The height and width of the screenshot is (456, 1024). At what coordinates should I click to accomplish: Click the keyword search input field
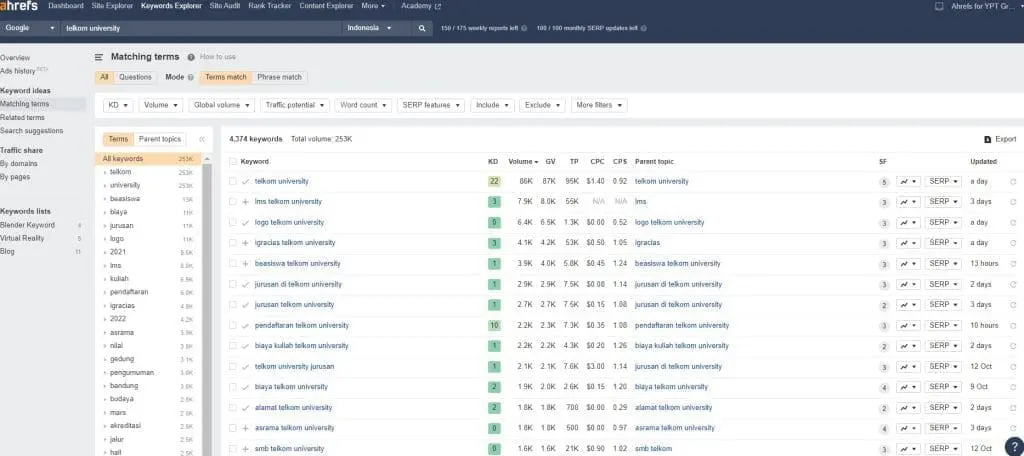click(x=201, y=28)
